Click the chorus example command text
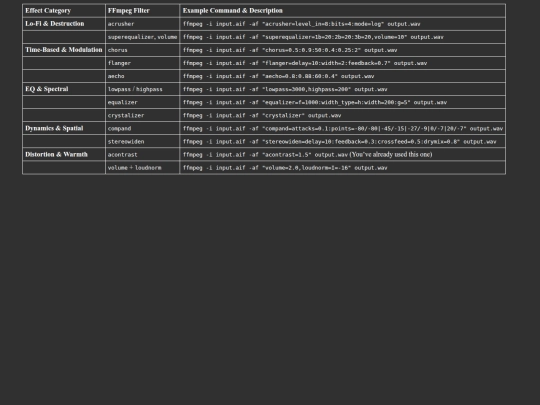 290,50
